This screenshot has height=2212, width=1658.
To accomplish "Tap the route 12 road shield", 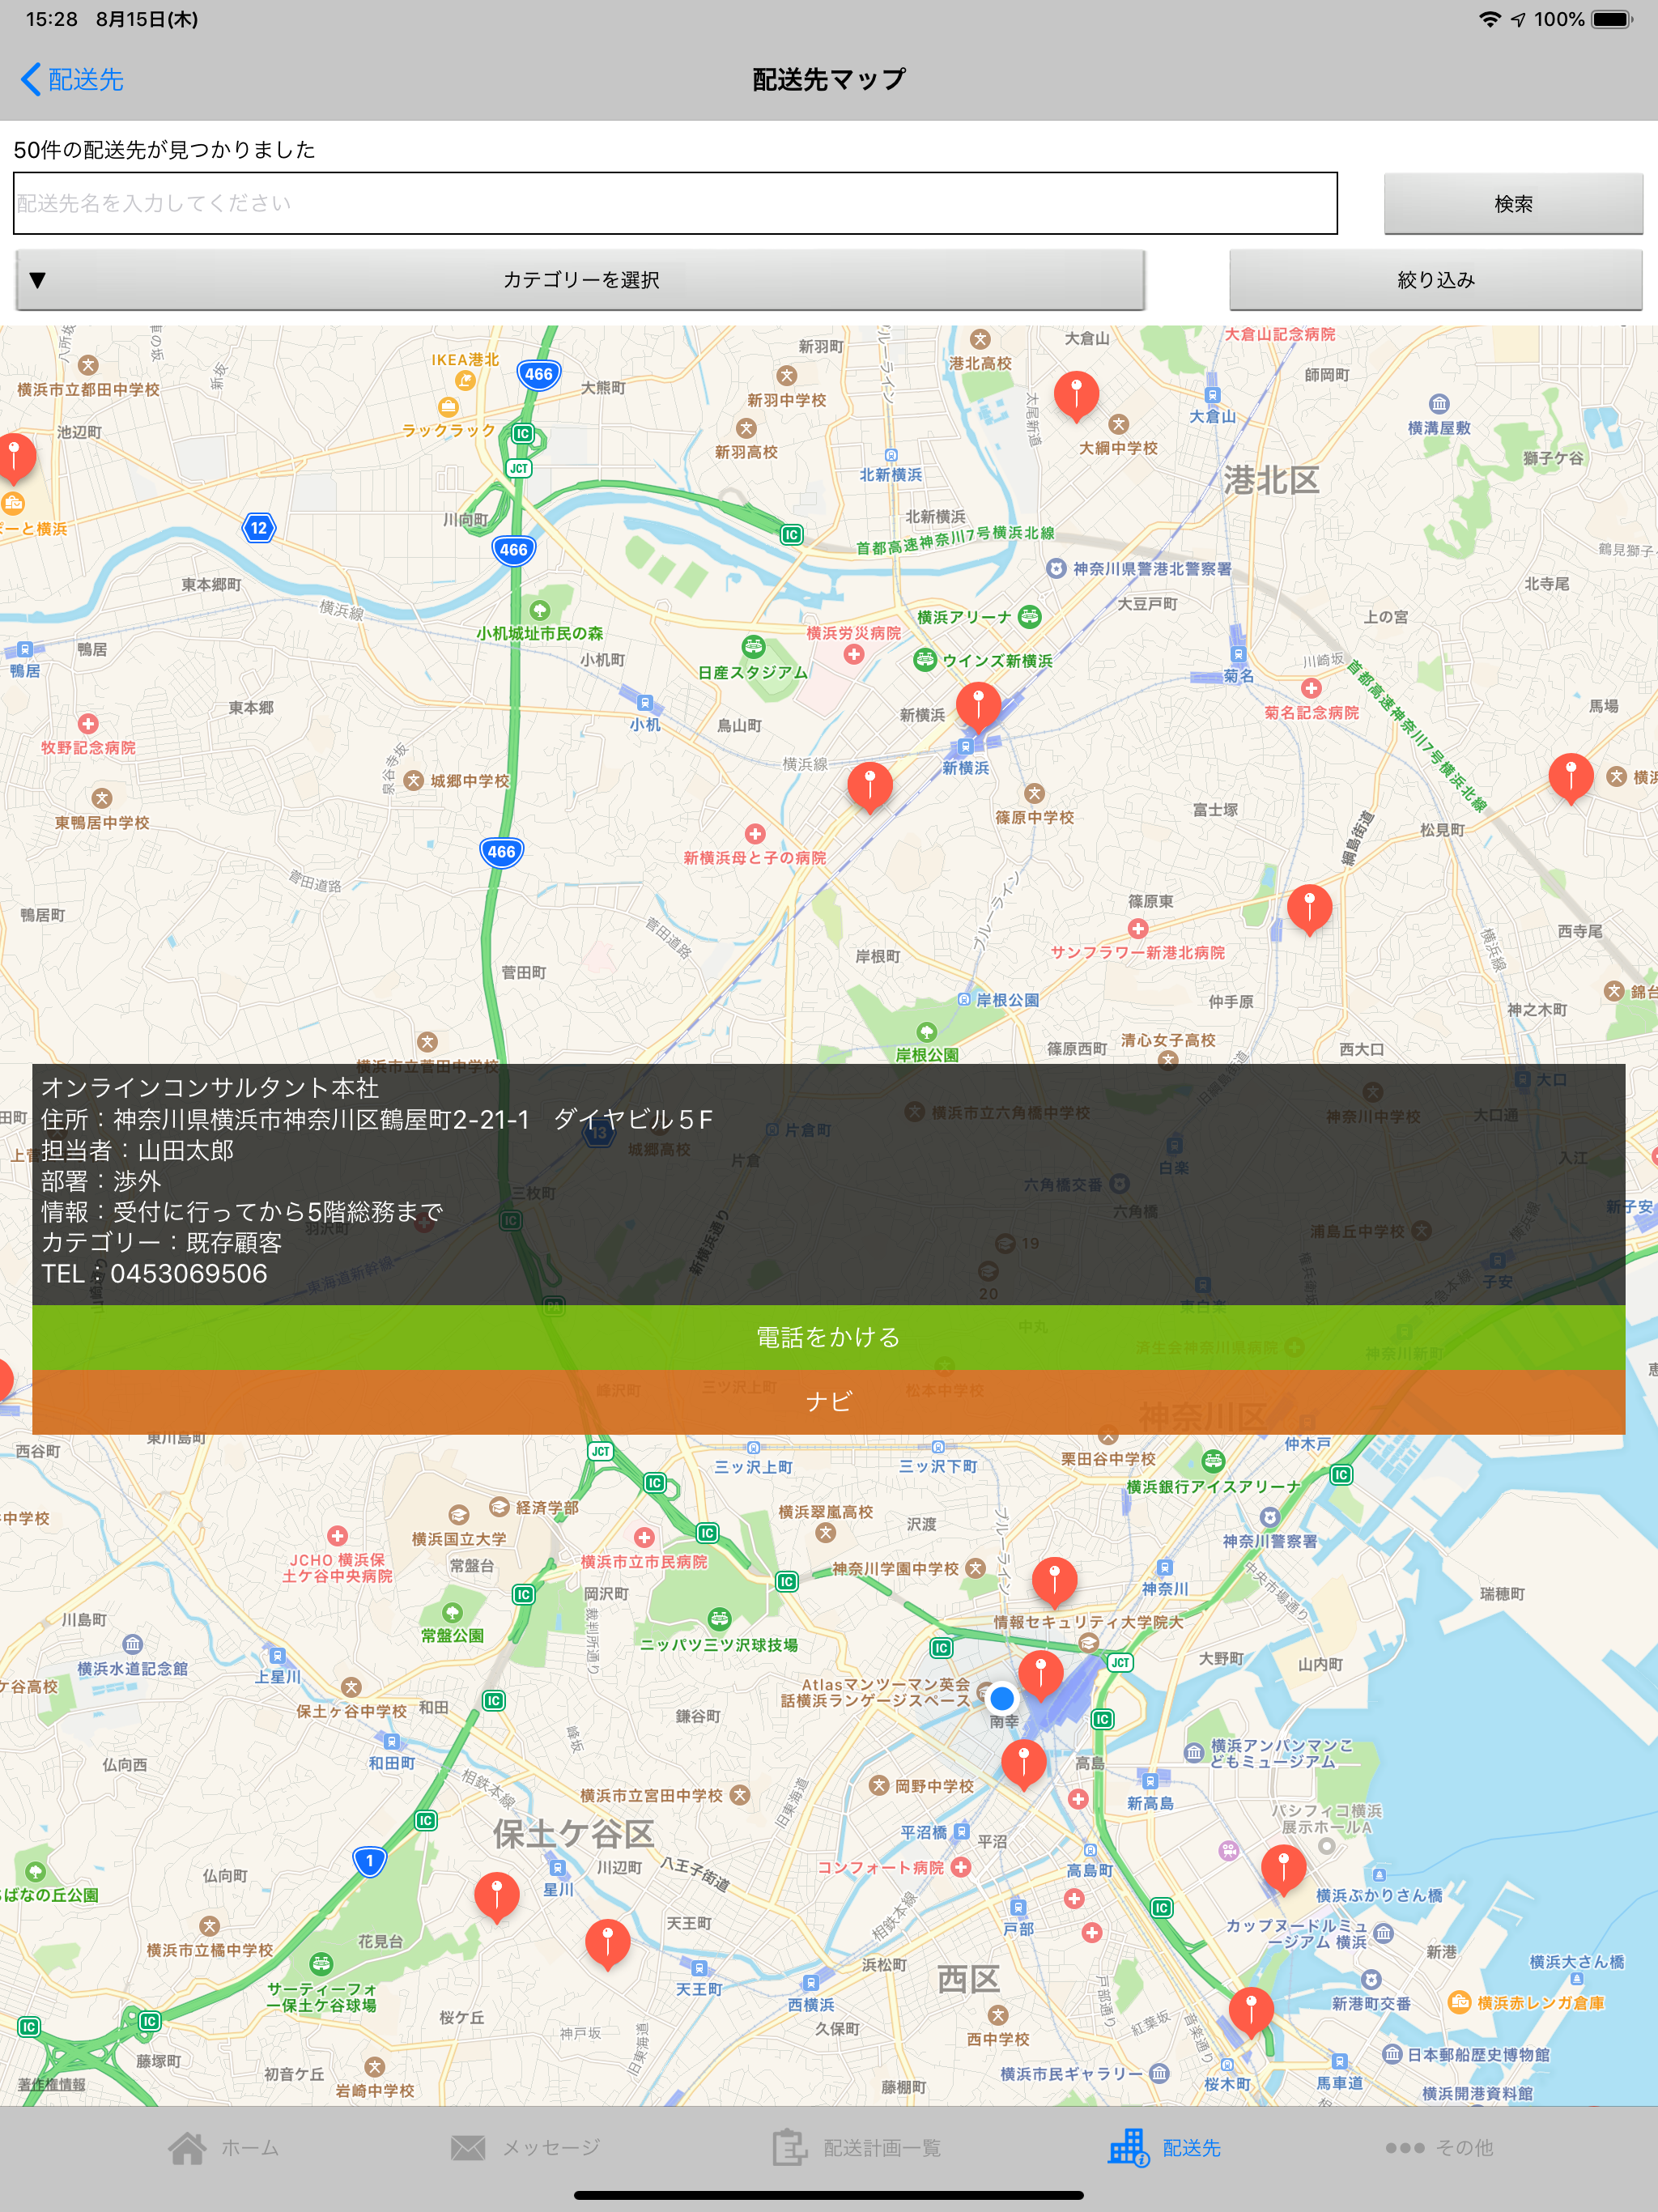I will (x=259, y=528).
